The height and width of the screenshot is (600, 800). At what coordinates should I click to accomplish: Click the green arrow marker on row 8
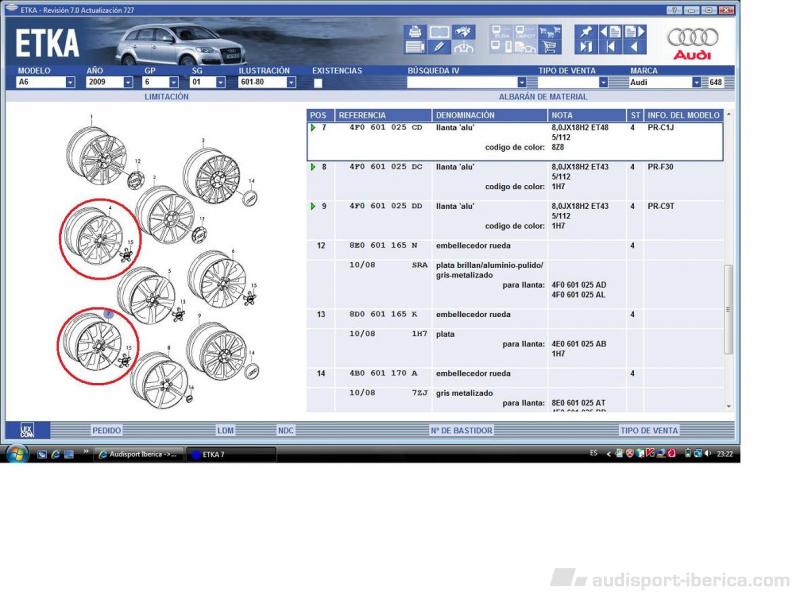point(313,167)
